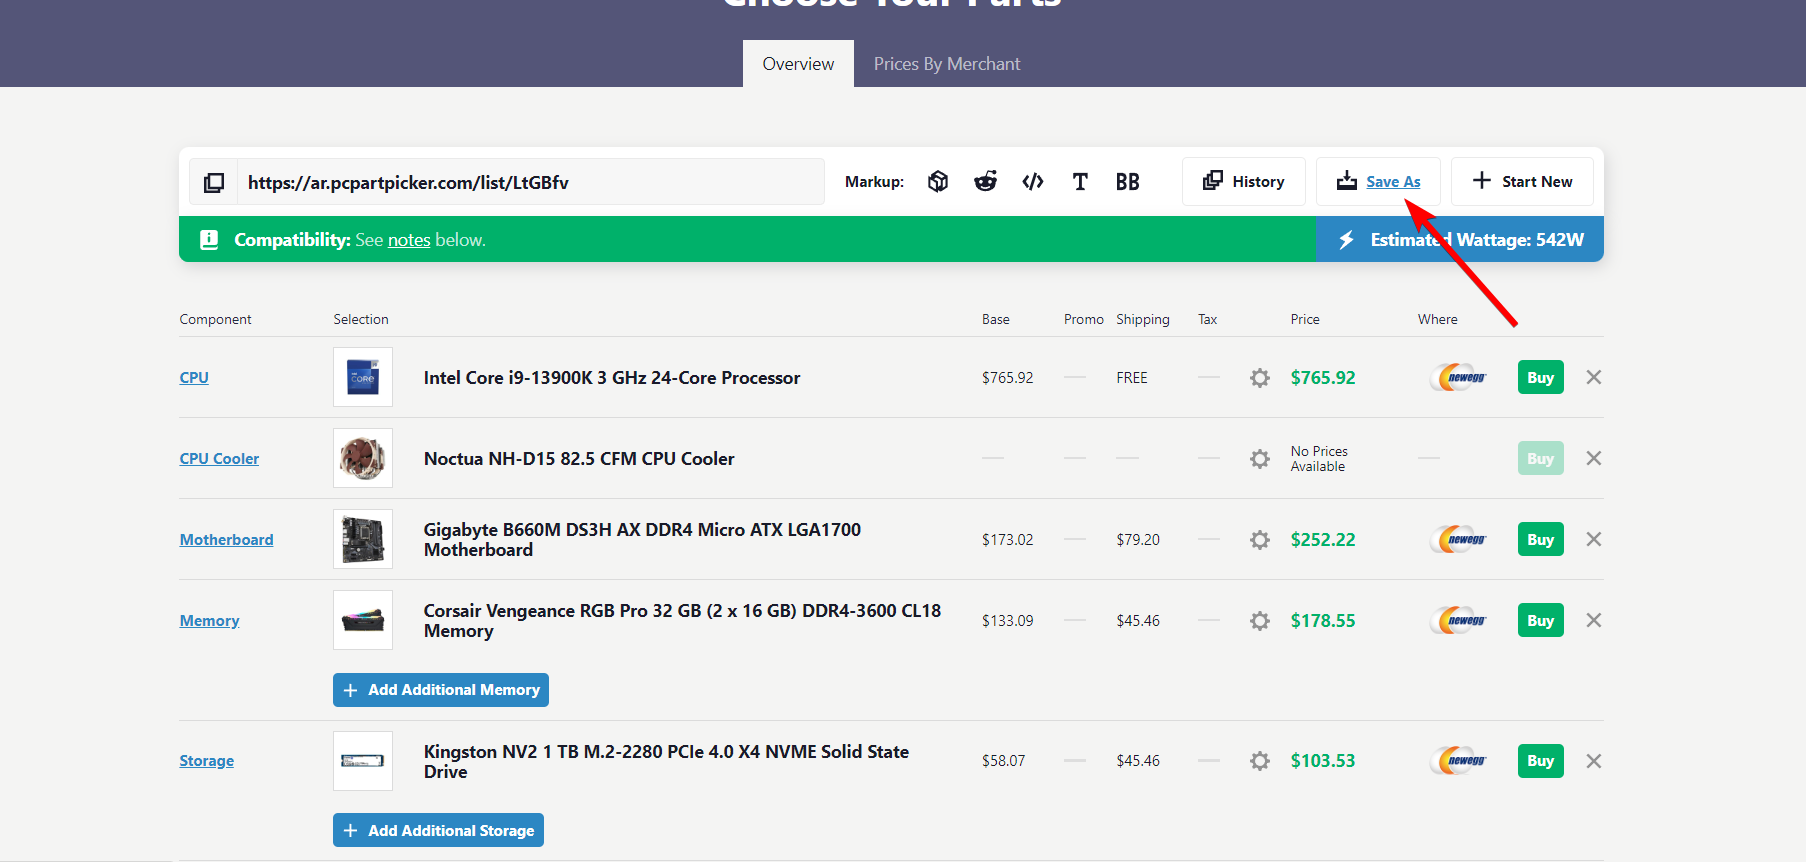Buy the Corsair Vengeance RGB Pro memory

[x=1540, y=620]
